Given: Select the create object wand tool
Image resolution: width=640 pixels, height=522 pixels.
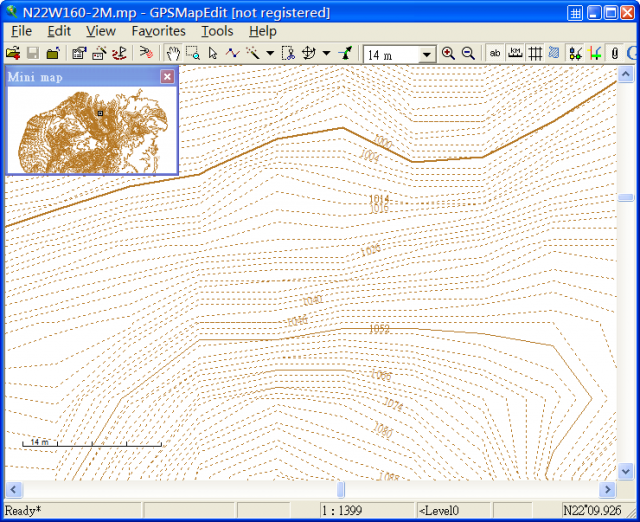Looking at the screenshot, I should (x=253, y=53).
